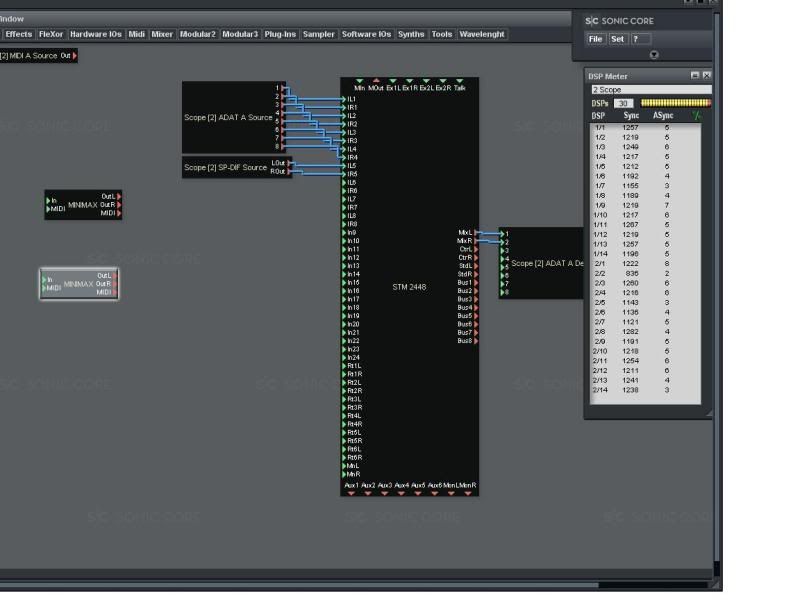Click the ? help button
This screenshot has height=600, width=800.
point(640,39)
